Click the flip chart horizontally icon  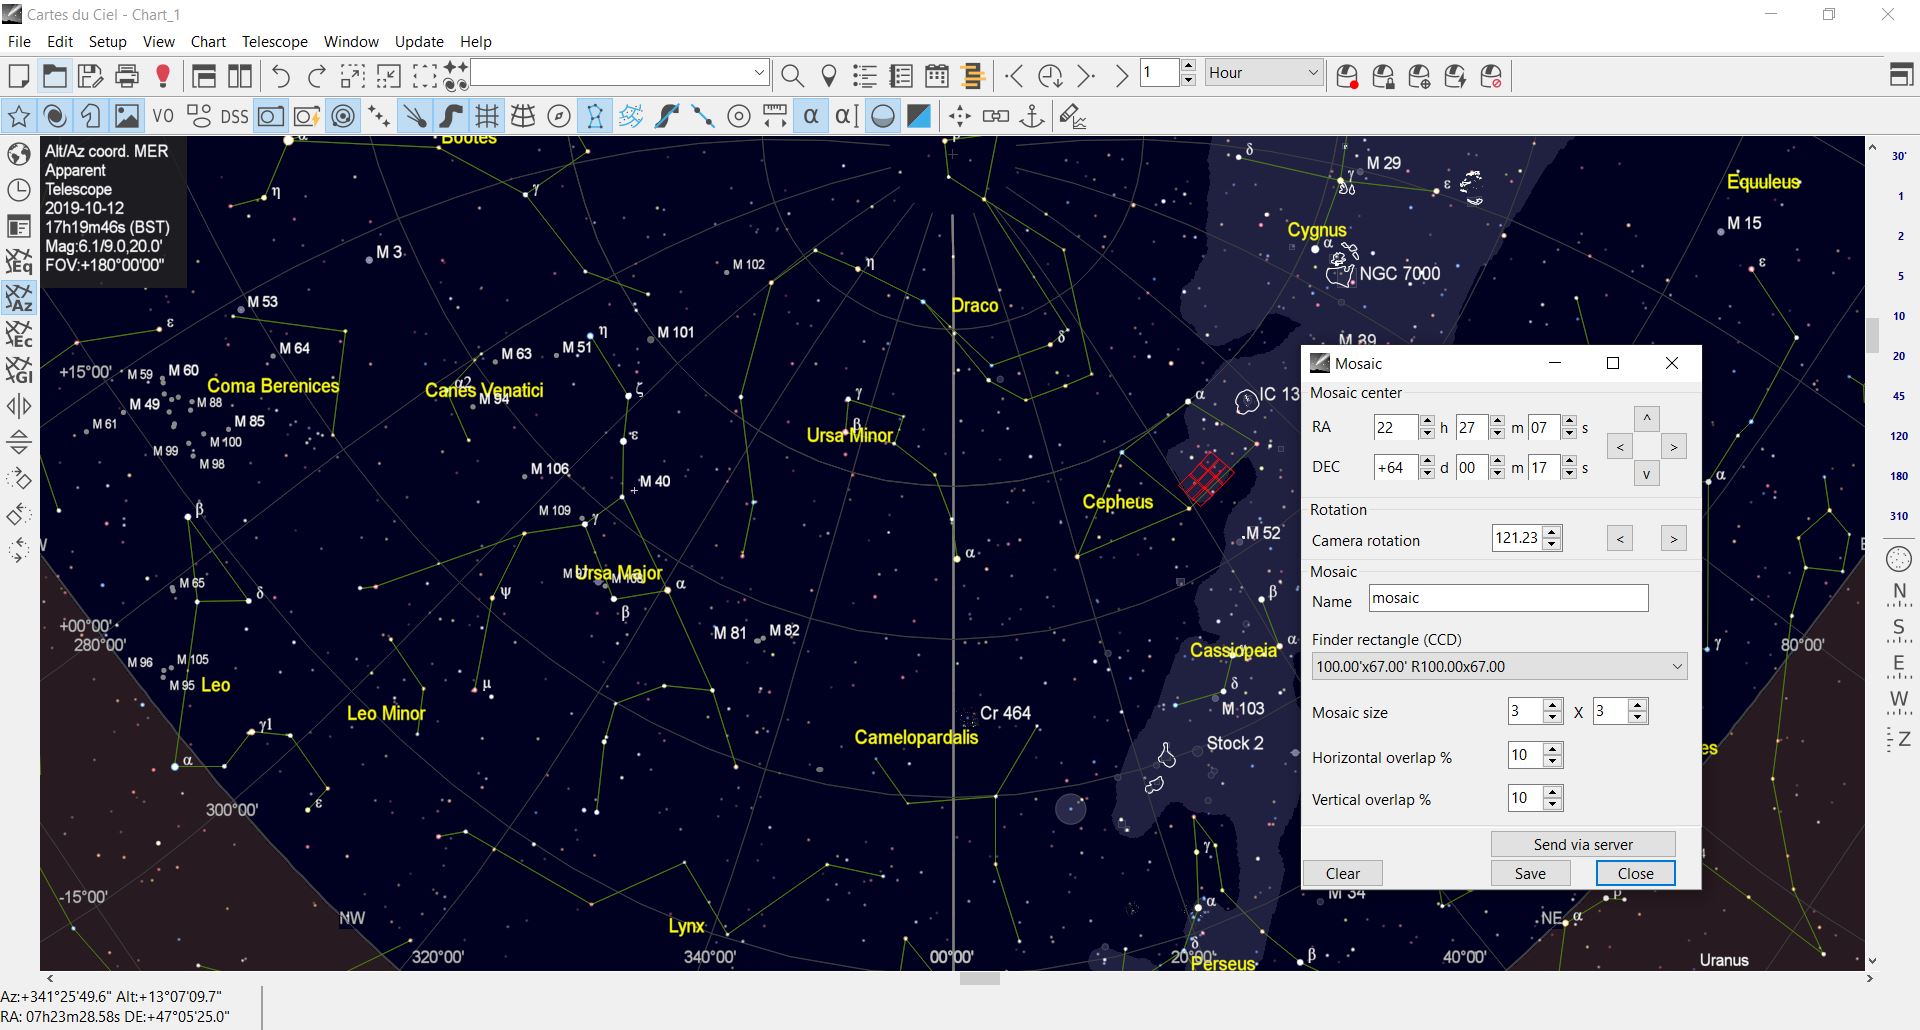point(19,406)
